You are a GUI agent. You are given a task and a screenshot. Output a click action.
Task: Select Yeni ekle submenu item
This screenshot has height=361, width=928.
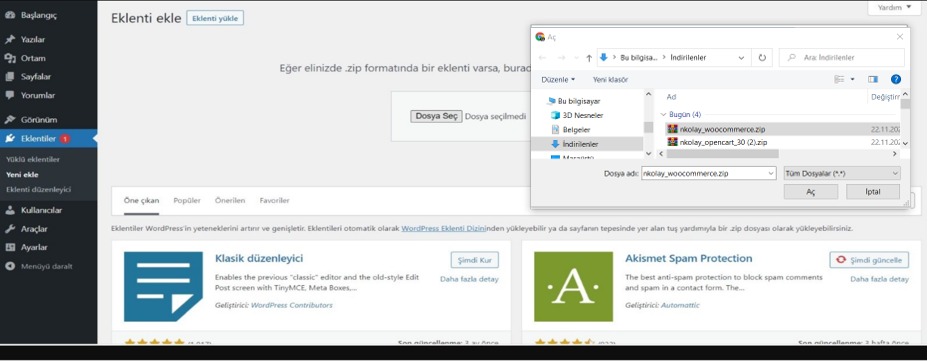click(x=22, y=175)
